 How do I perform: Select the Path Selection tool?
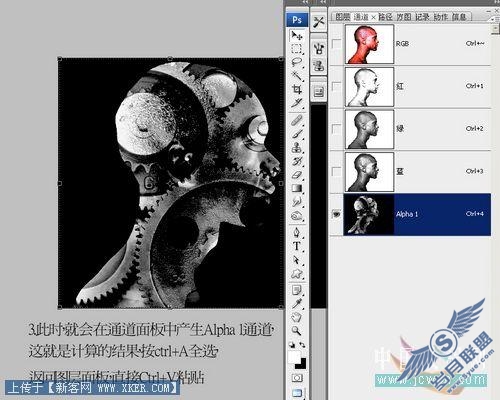pyautogui.click(x=296, y=260)
